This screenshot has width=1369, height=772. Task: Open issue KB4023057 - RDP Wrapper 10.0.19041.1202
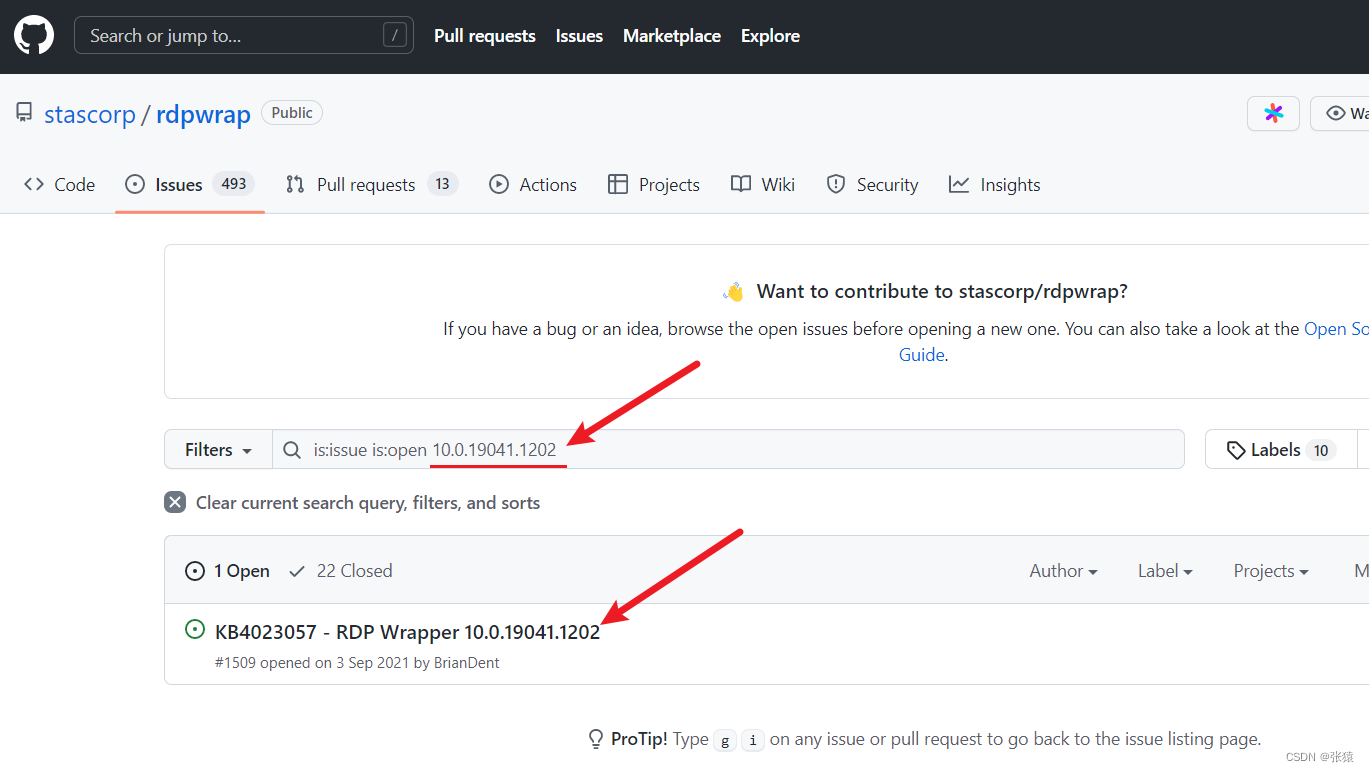point(407,632)
